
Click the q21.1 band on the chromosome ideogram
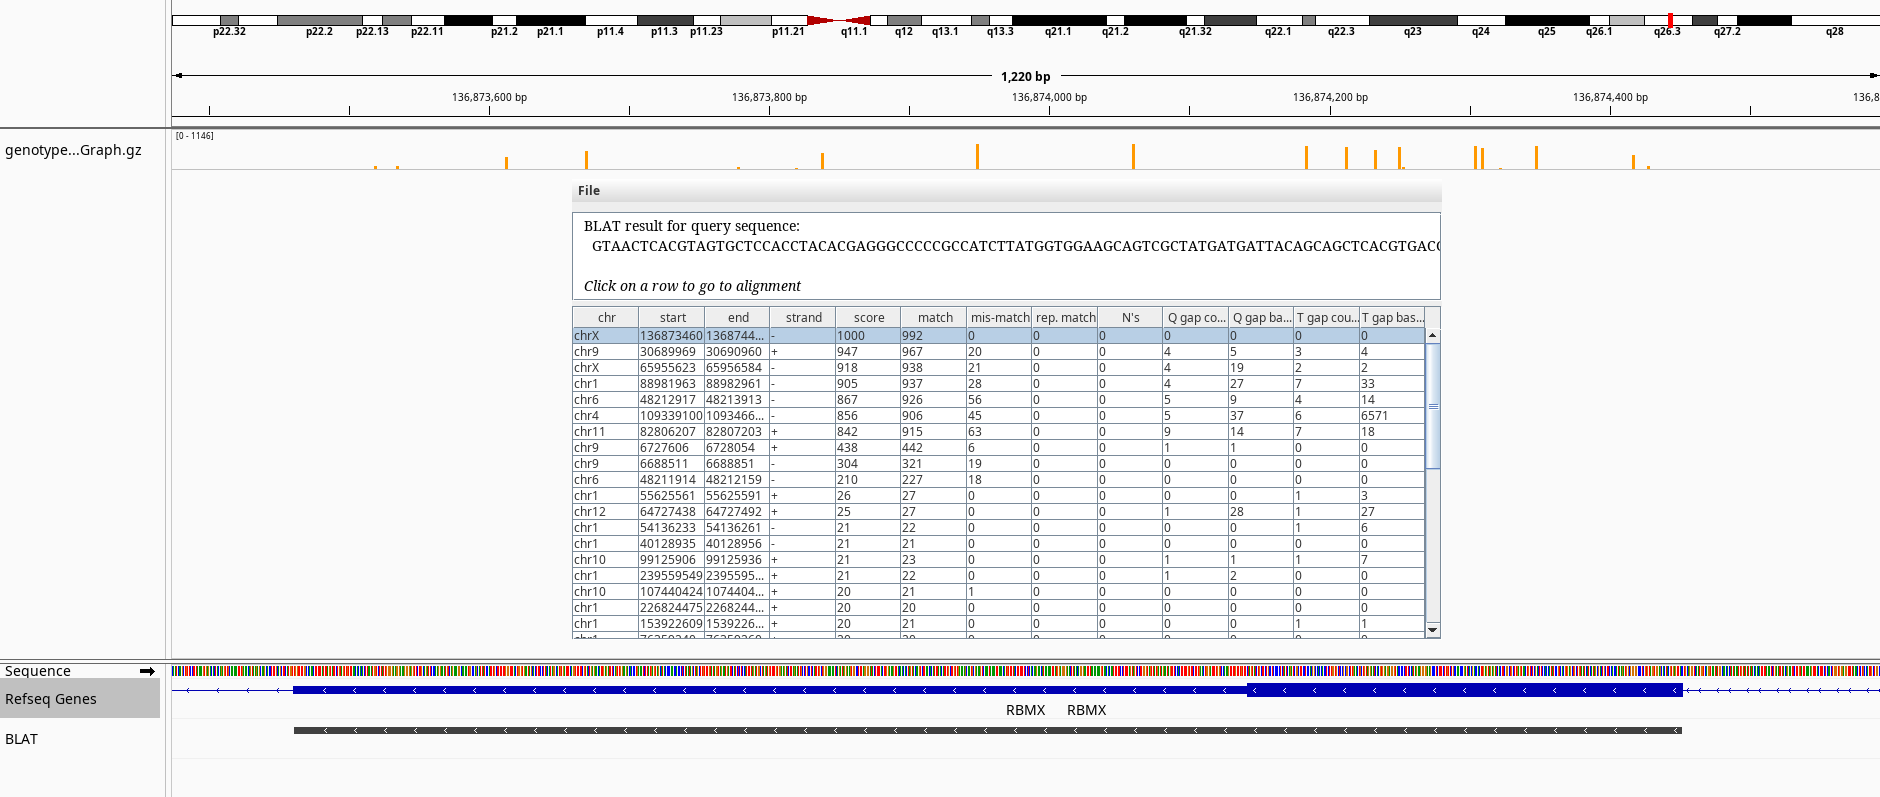(1059, 20)
